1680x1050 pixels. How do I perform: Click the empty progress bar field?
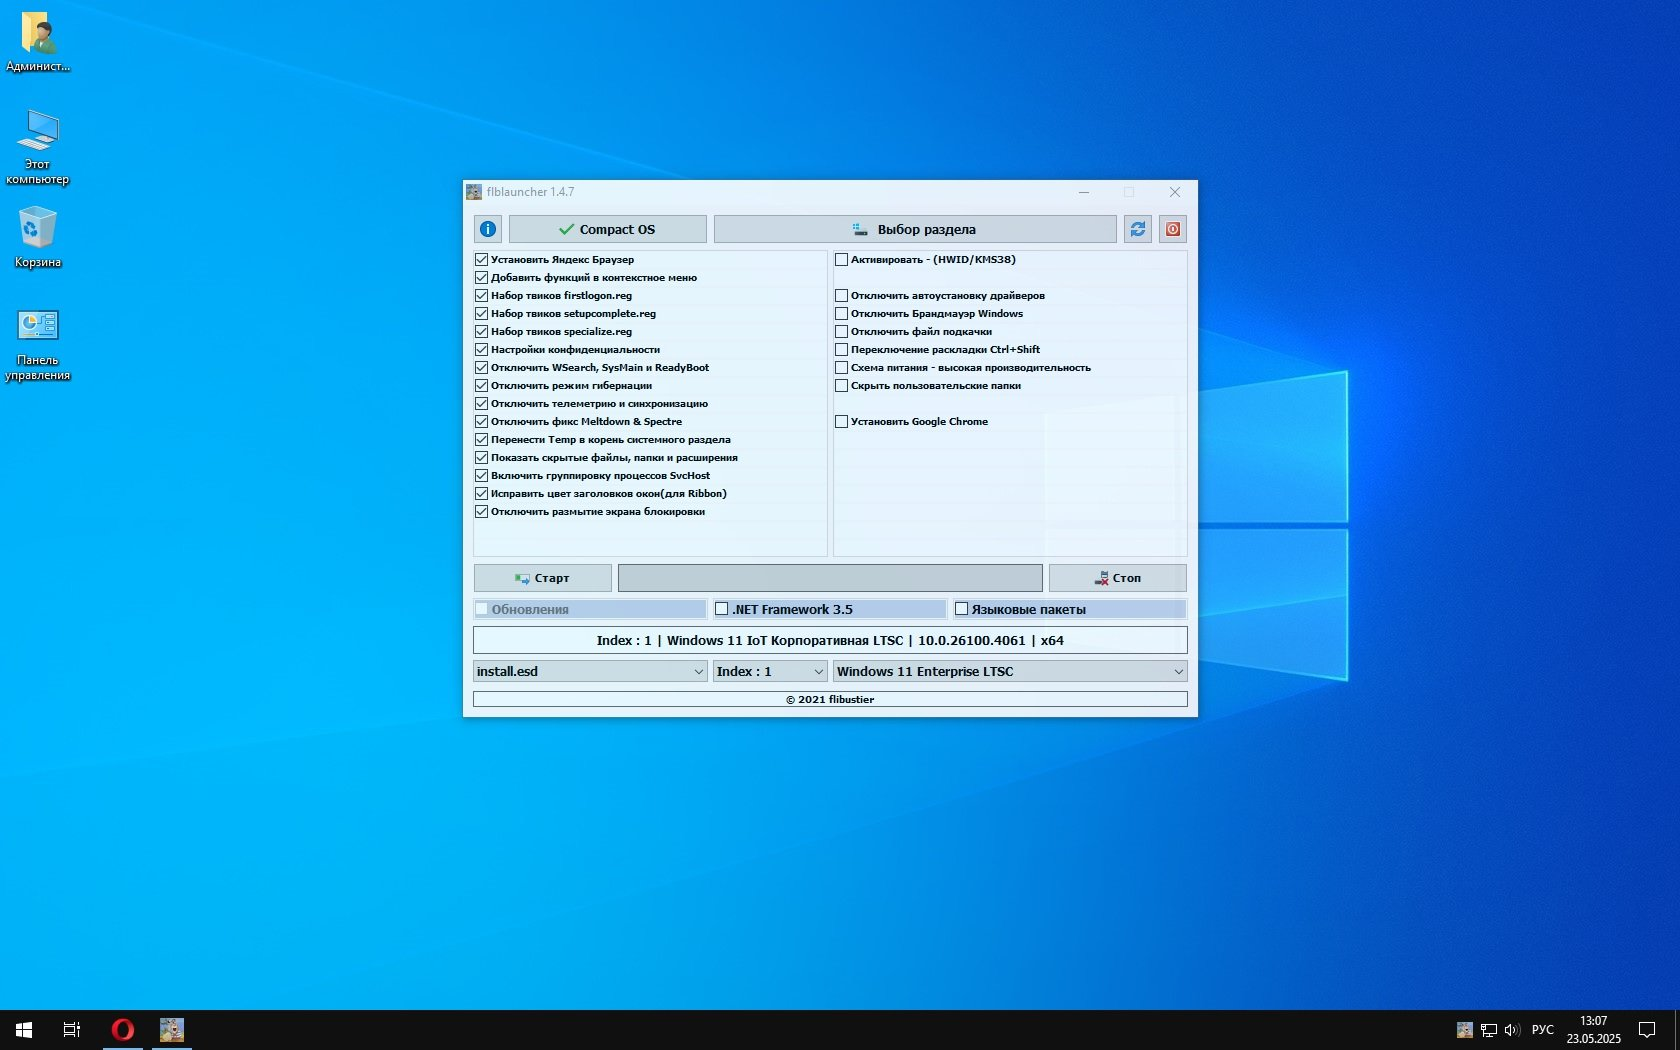tap(830, 578)
